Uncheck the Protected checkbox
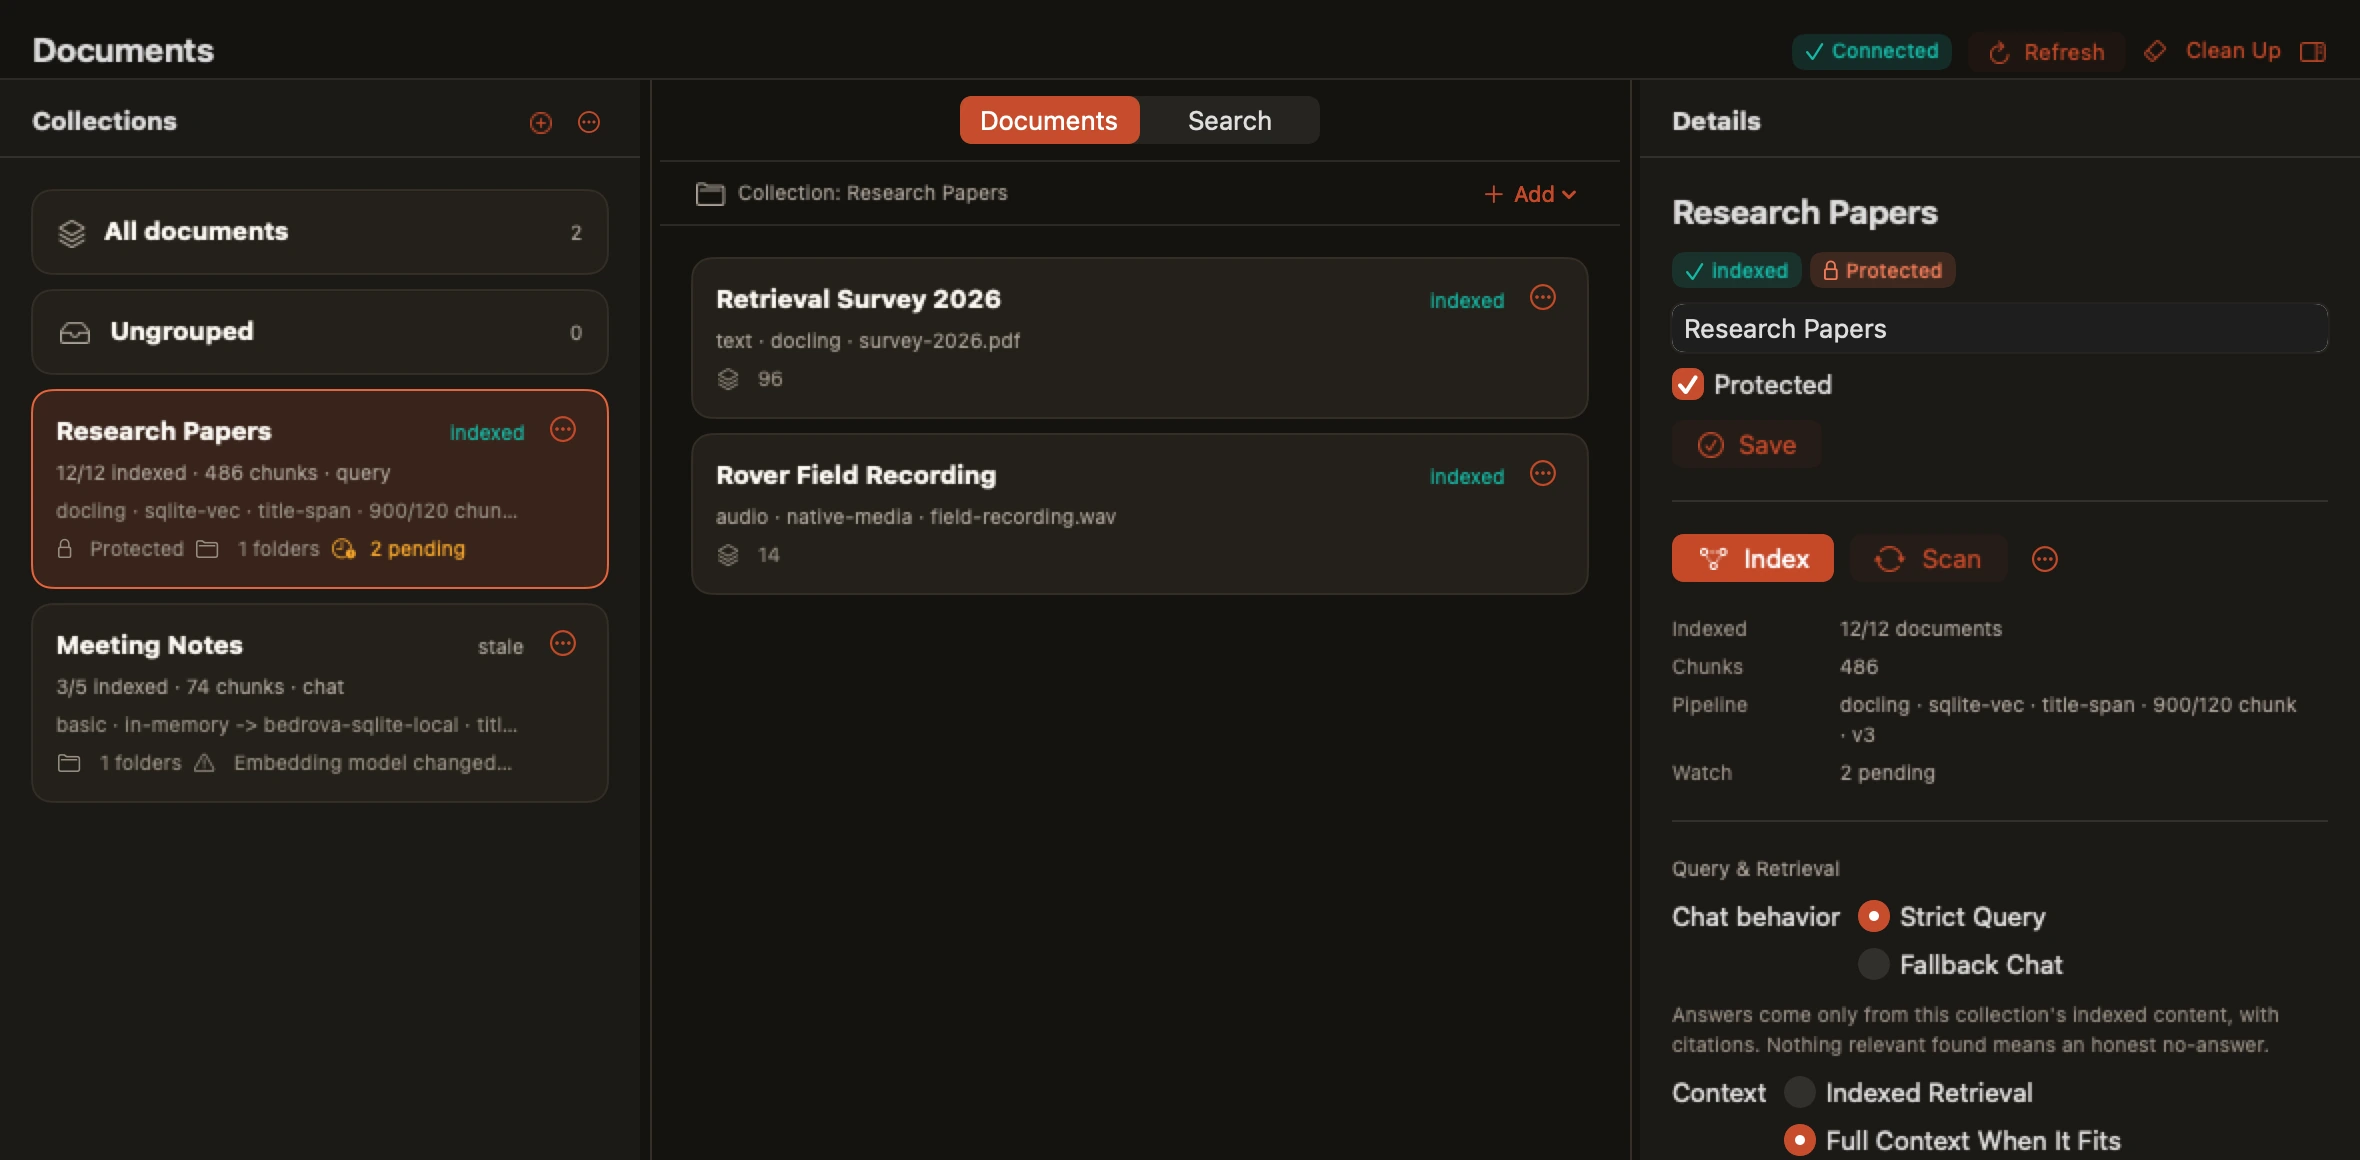 (1688, 385)
